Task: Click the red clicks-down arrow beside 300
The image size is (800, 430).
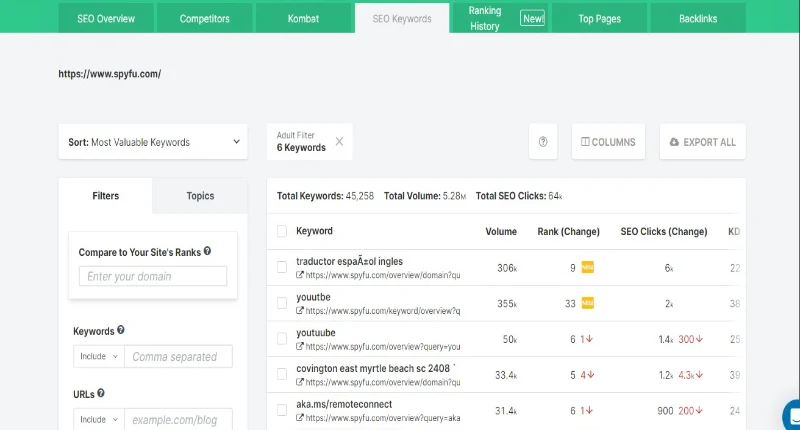Action: 699,339
